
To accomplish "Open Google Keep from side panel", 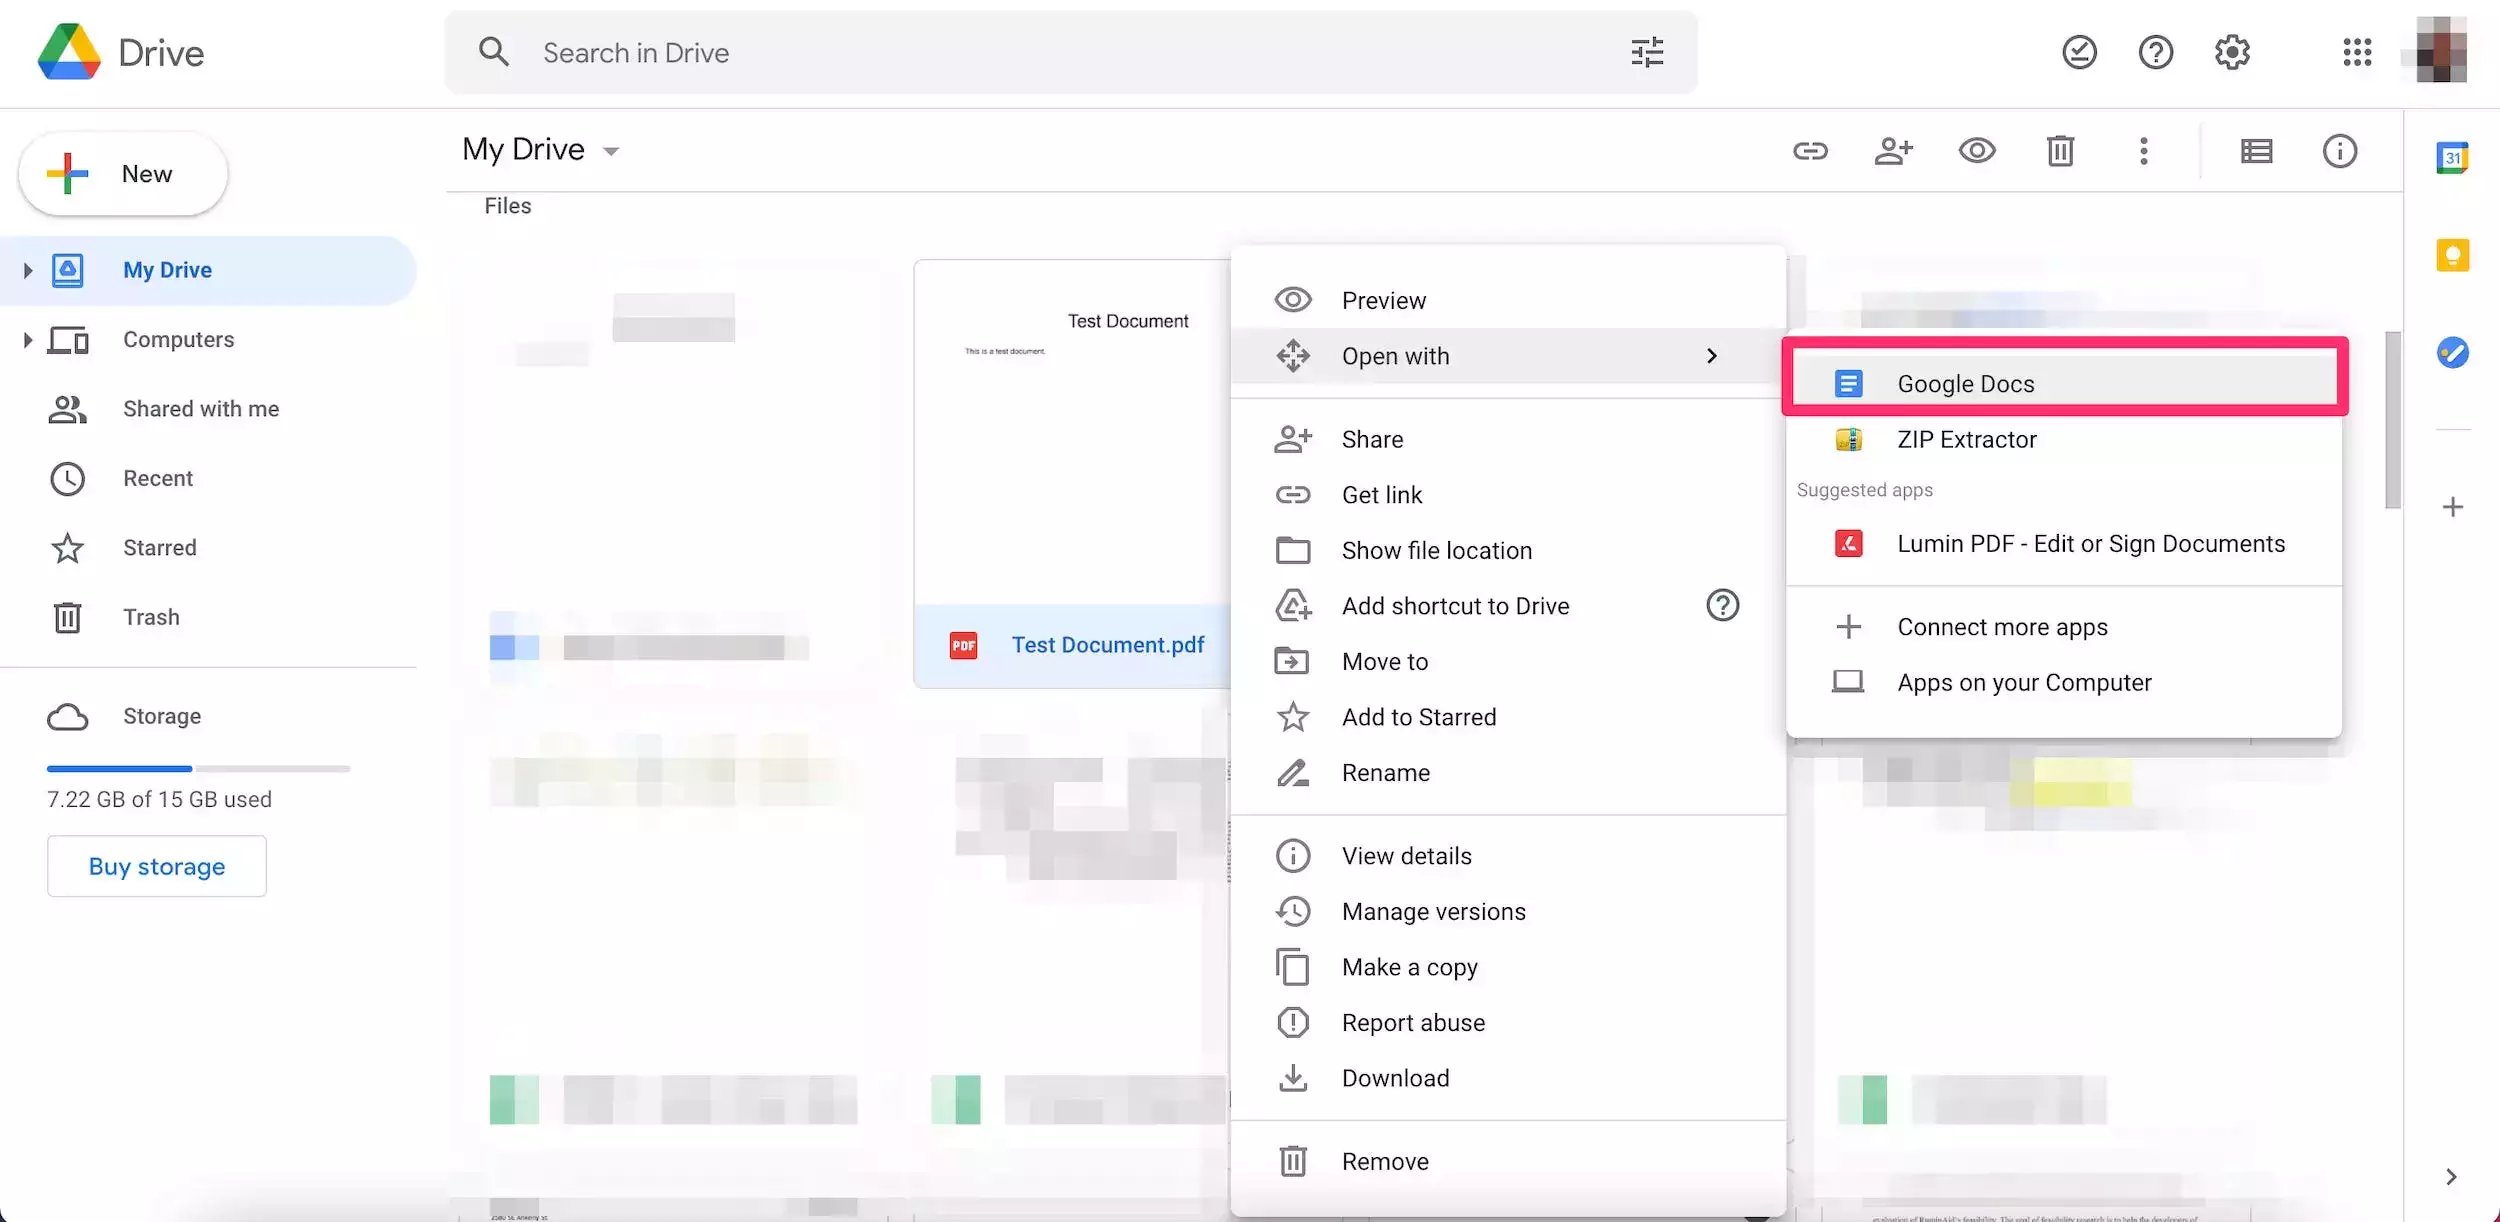I will coord(2451,255).
